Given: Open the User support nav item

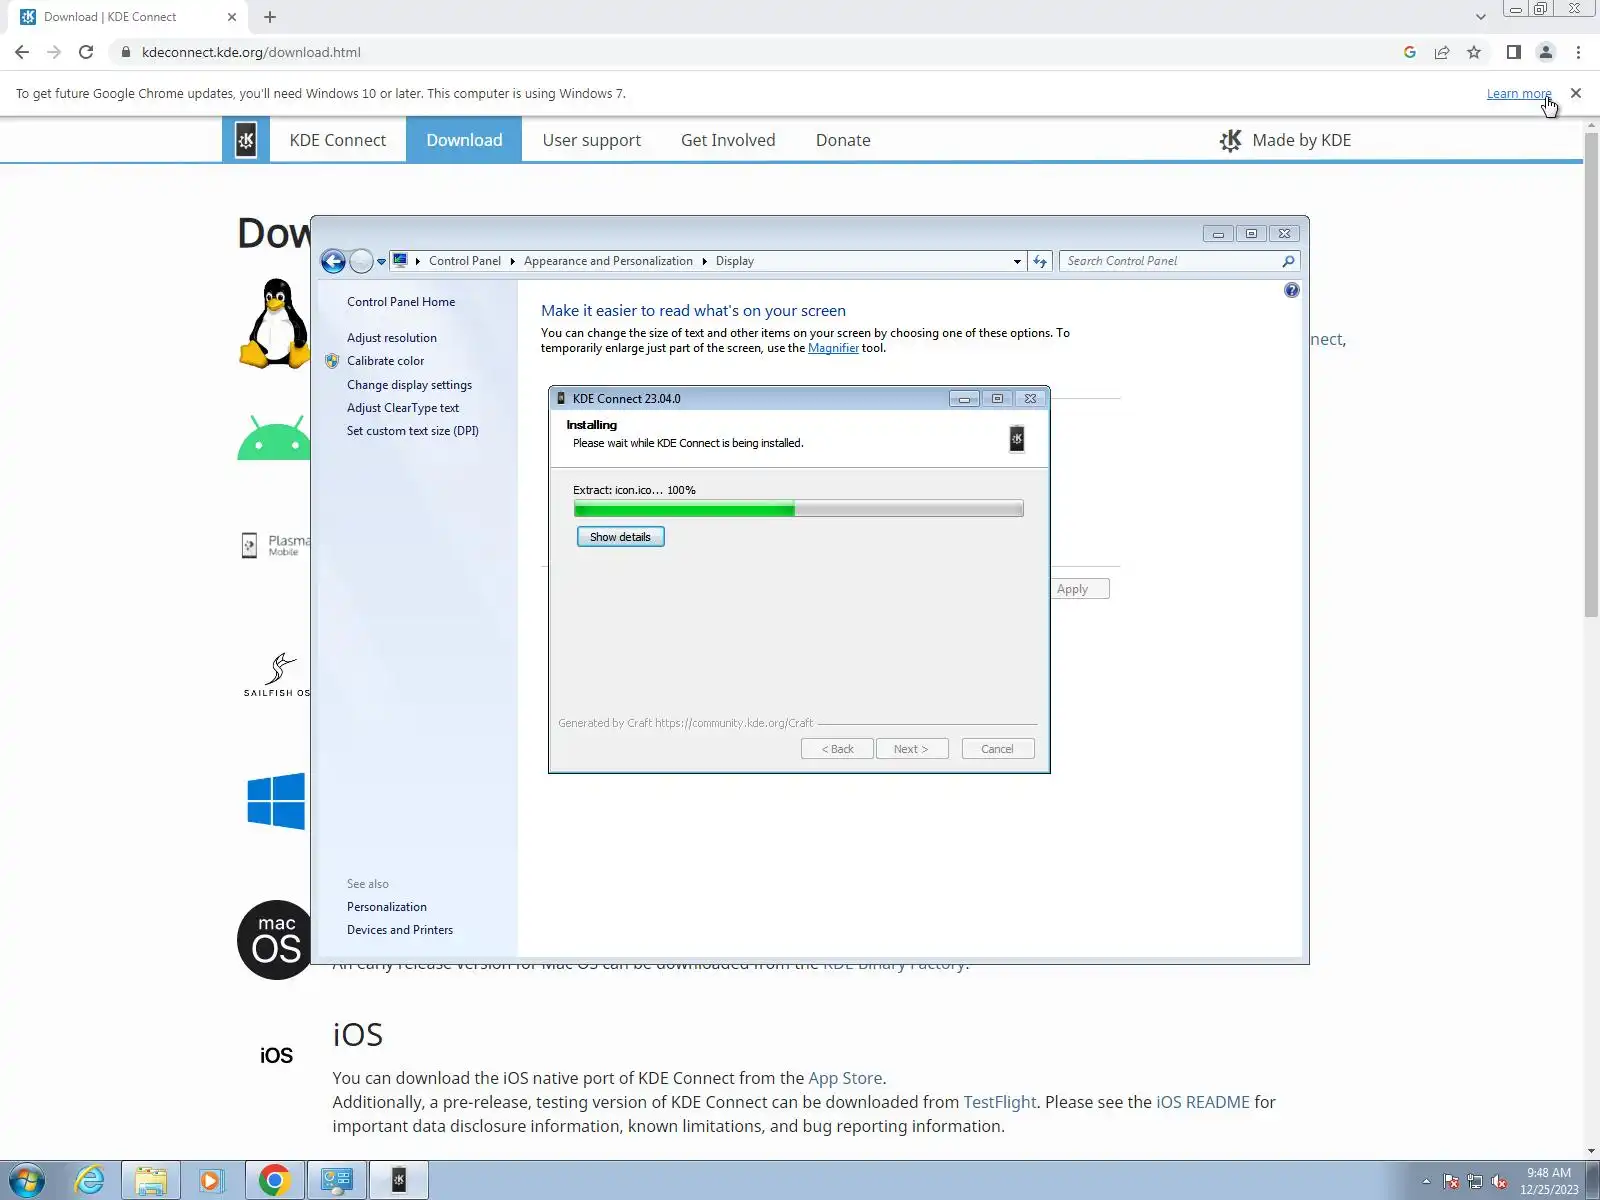Looking at the screenshot, I should click(592, 140).
